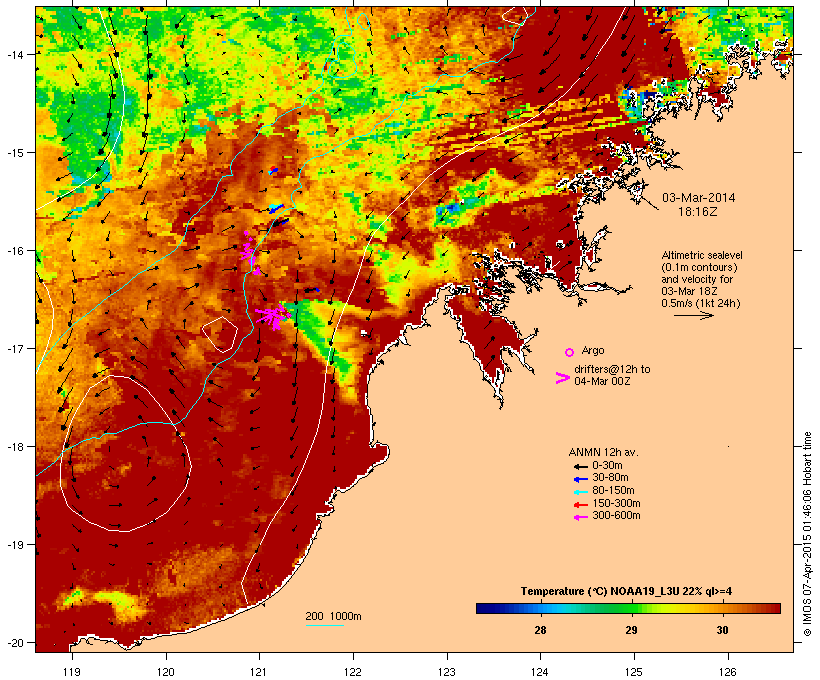Click the magenta 300-600m legend arrow

pyautogui.click(x=581, y=517)
